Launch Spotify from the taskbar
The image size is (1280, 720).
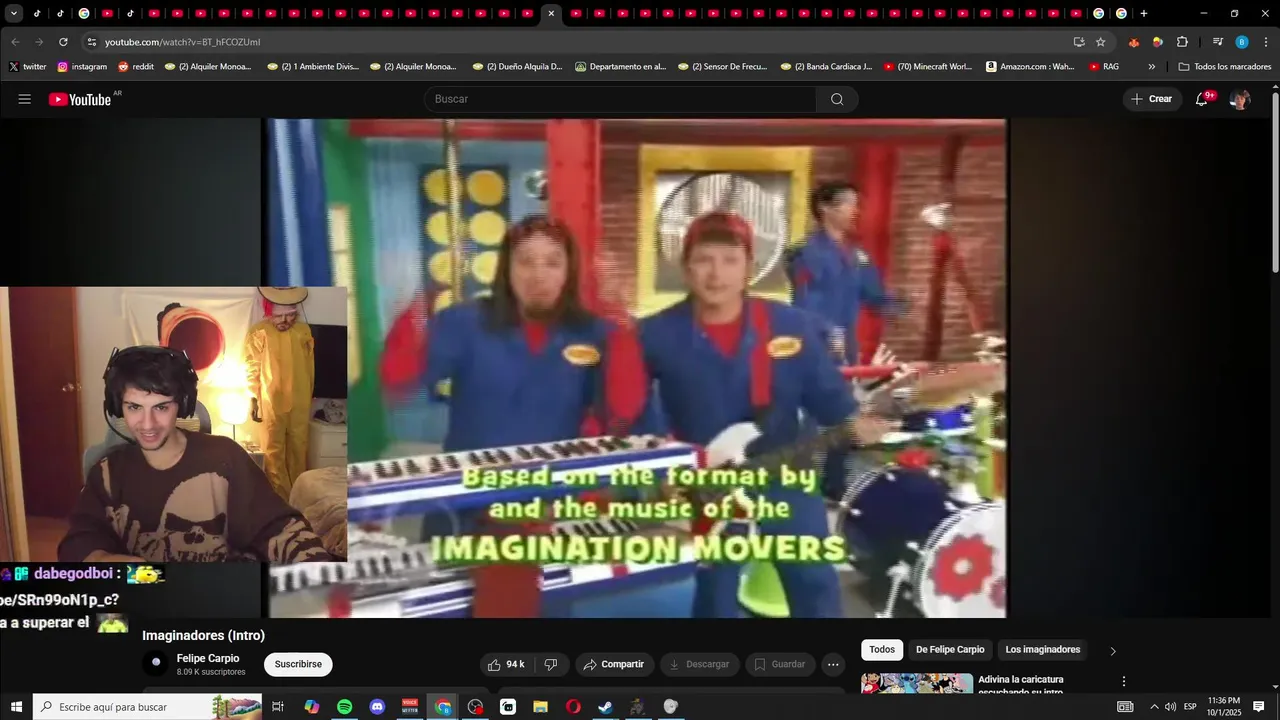[344, 707]
